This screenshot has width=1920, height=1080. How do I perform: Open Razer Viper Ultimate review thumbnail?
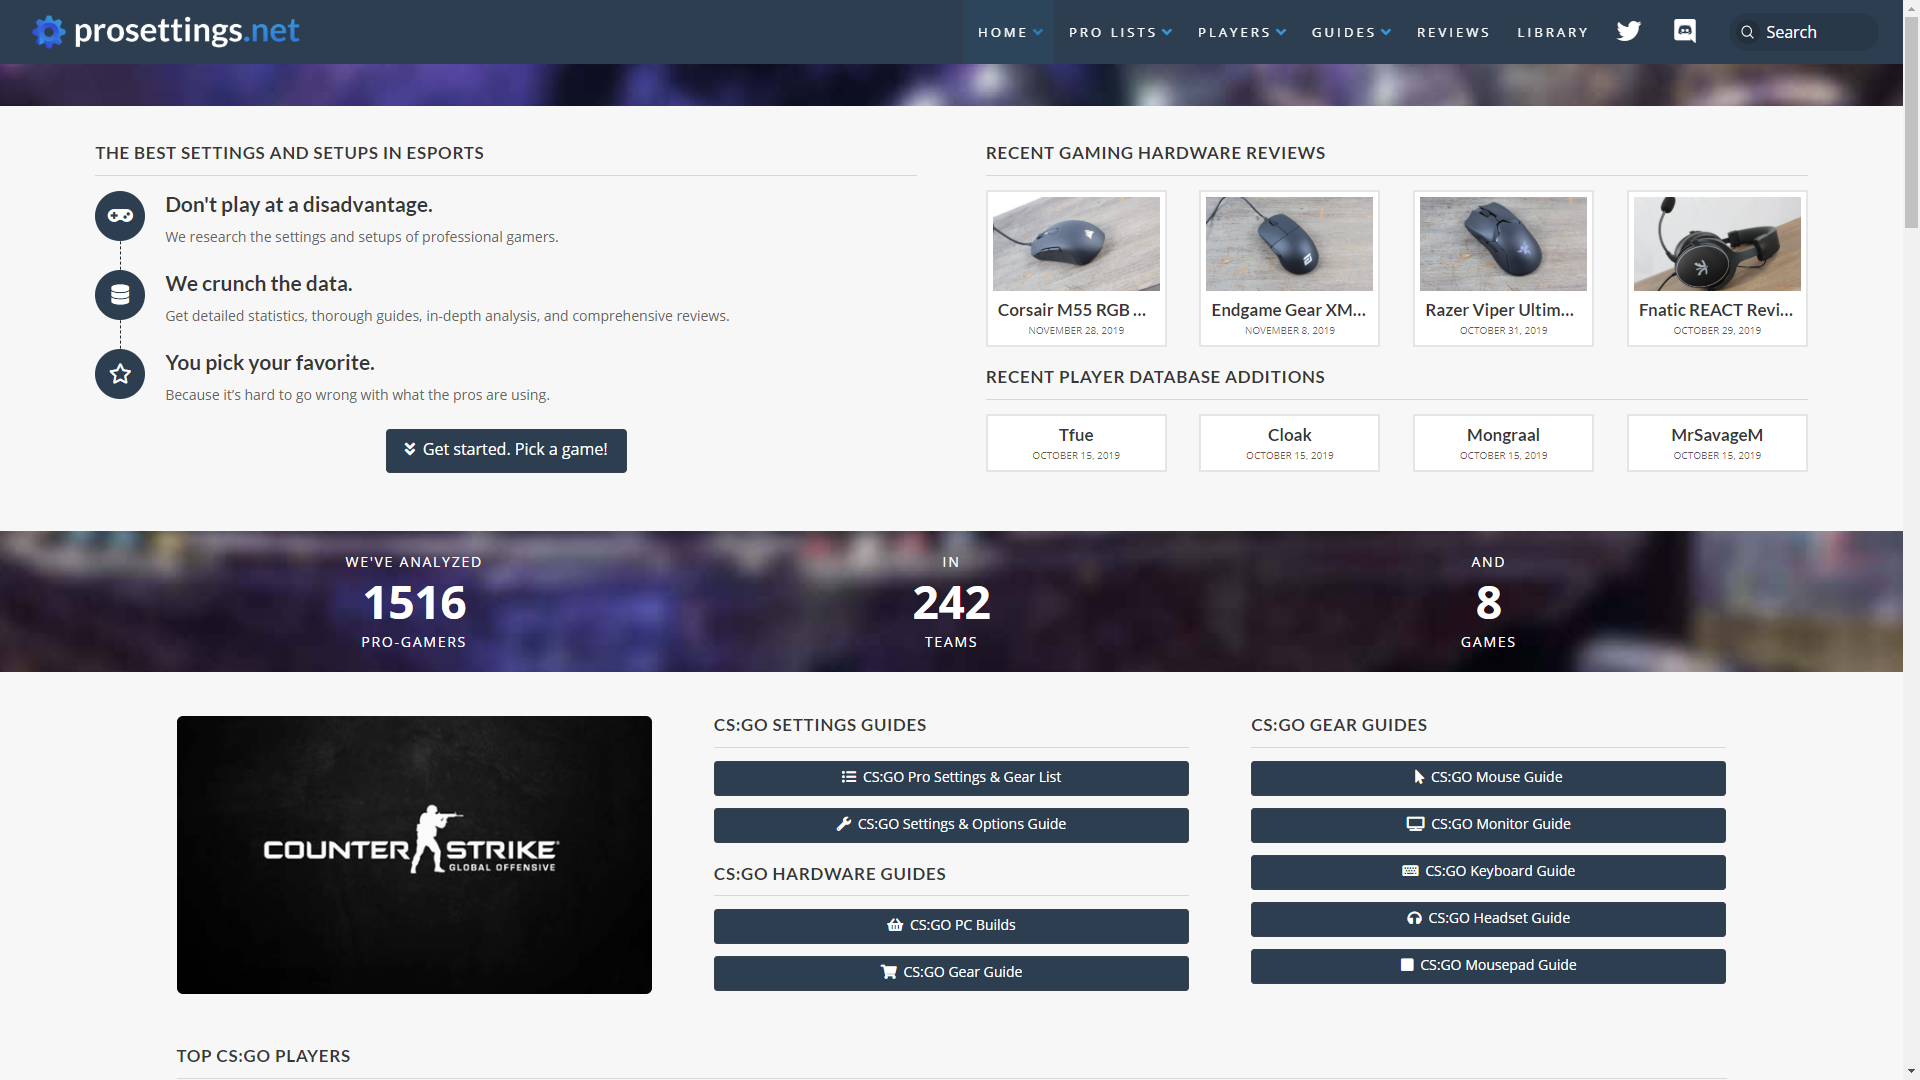(1502, 244)
